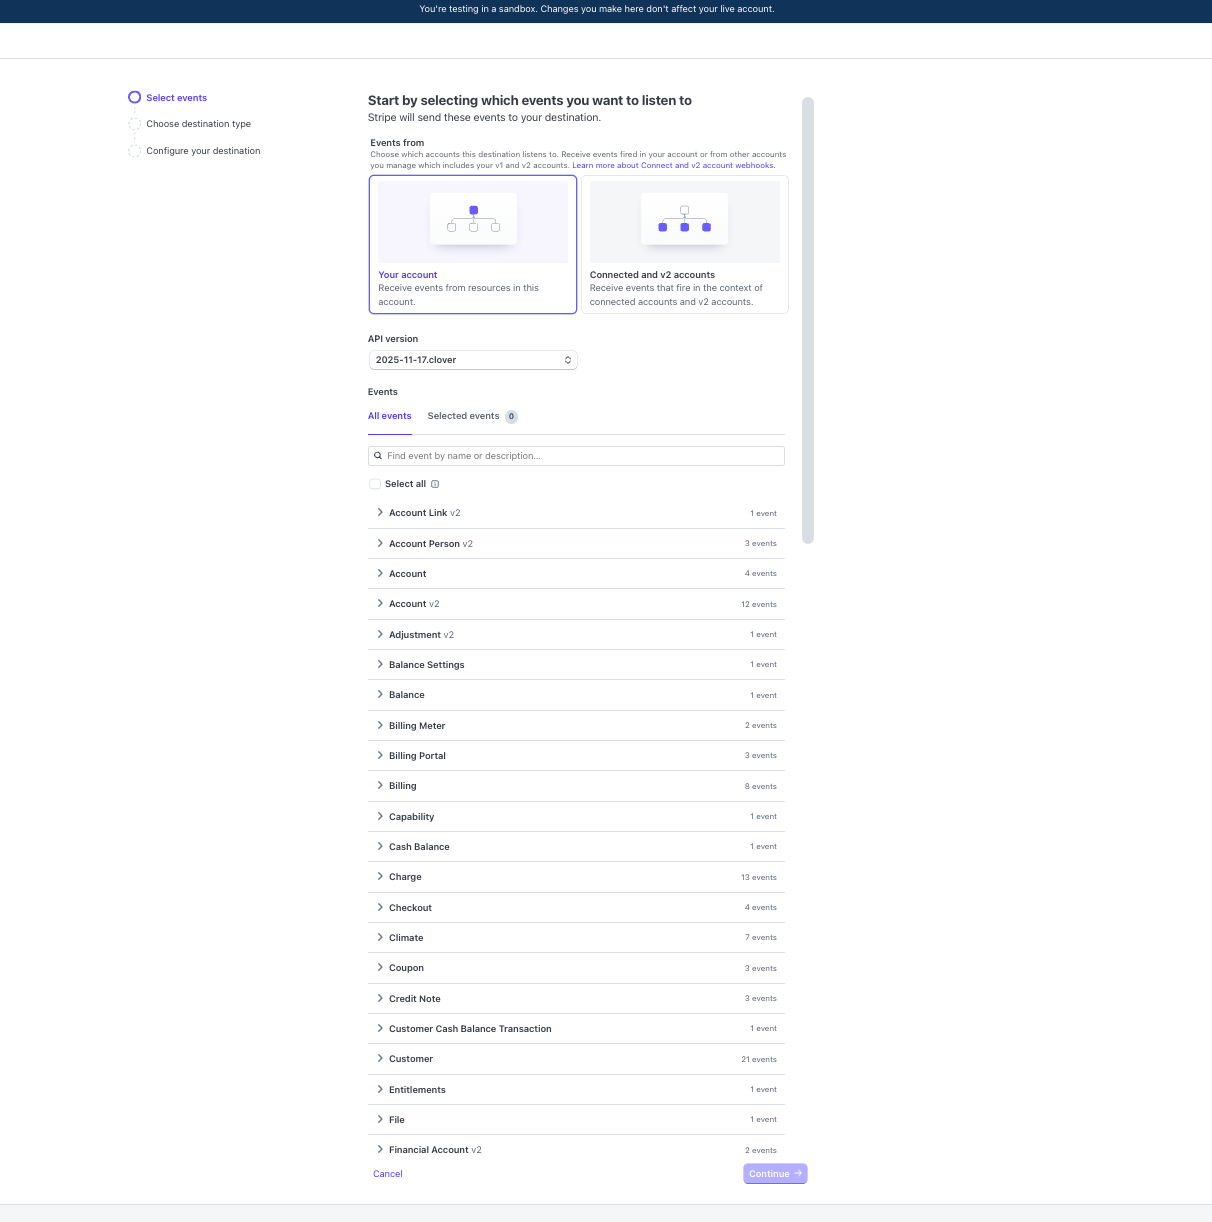Click the Find event search field
This screenshot has width=1212, height=1222.
click(x=582, y=456)
